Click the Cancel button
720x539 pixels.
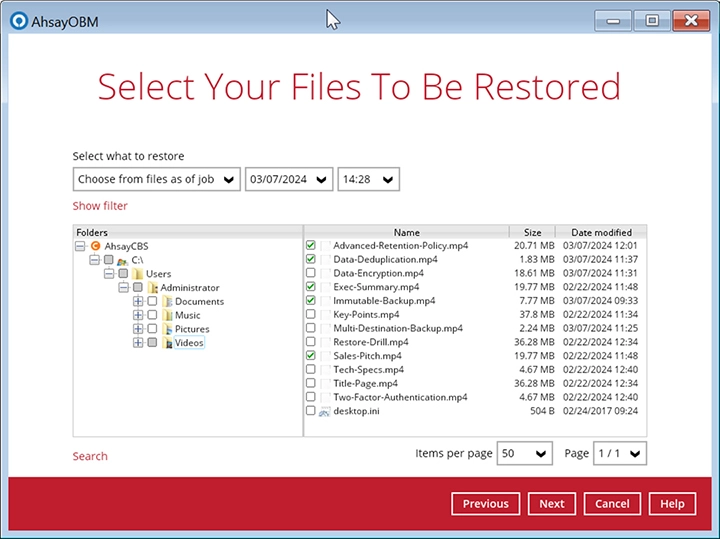(x=612, y=504)
